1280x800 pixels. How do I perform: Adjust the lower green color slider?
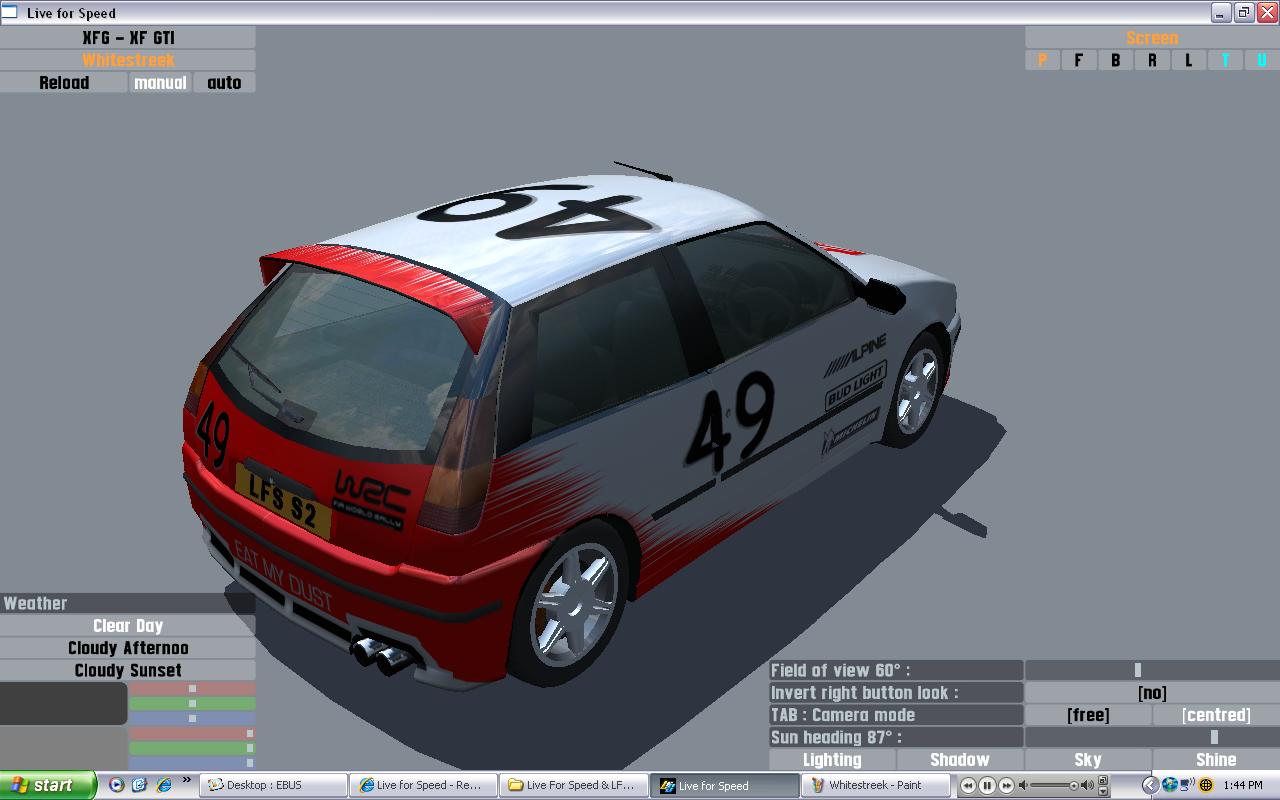pyautogui.click(x=192, y=748)
